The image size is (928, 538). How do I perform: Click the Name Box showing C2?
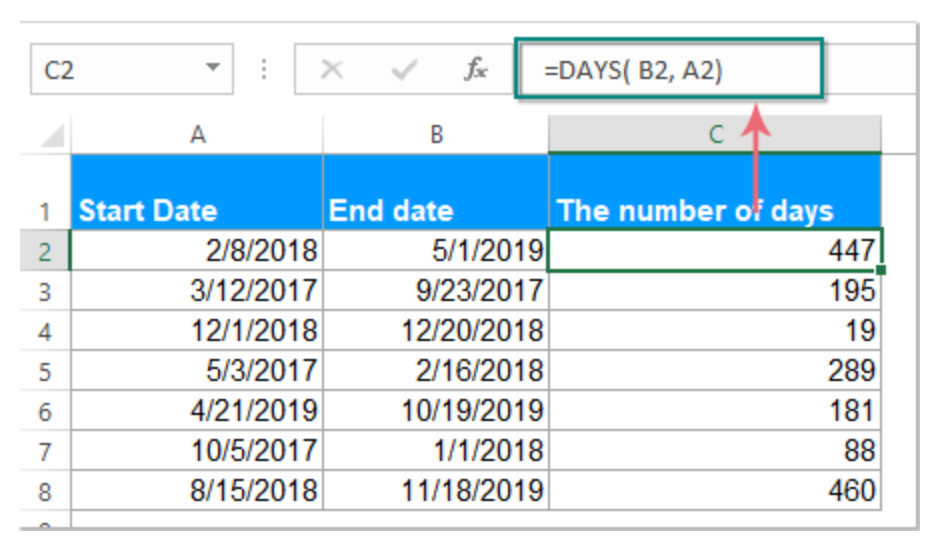click(110, 70)
